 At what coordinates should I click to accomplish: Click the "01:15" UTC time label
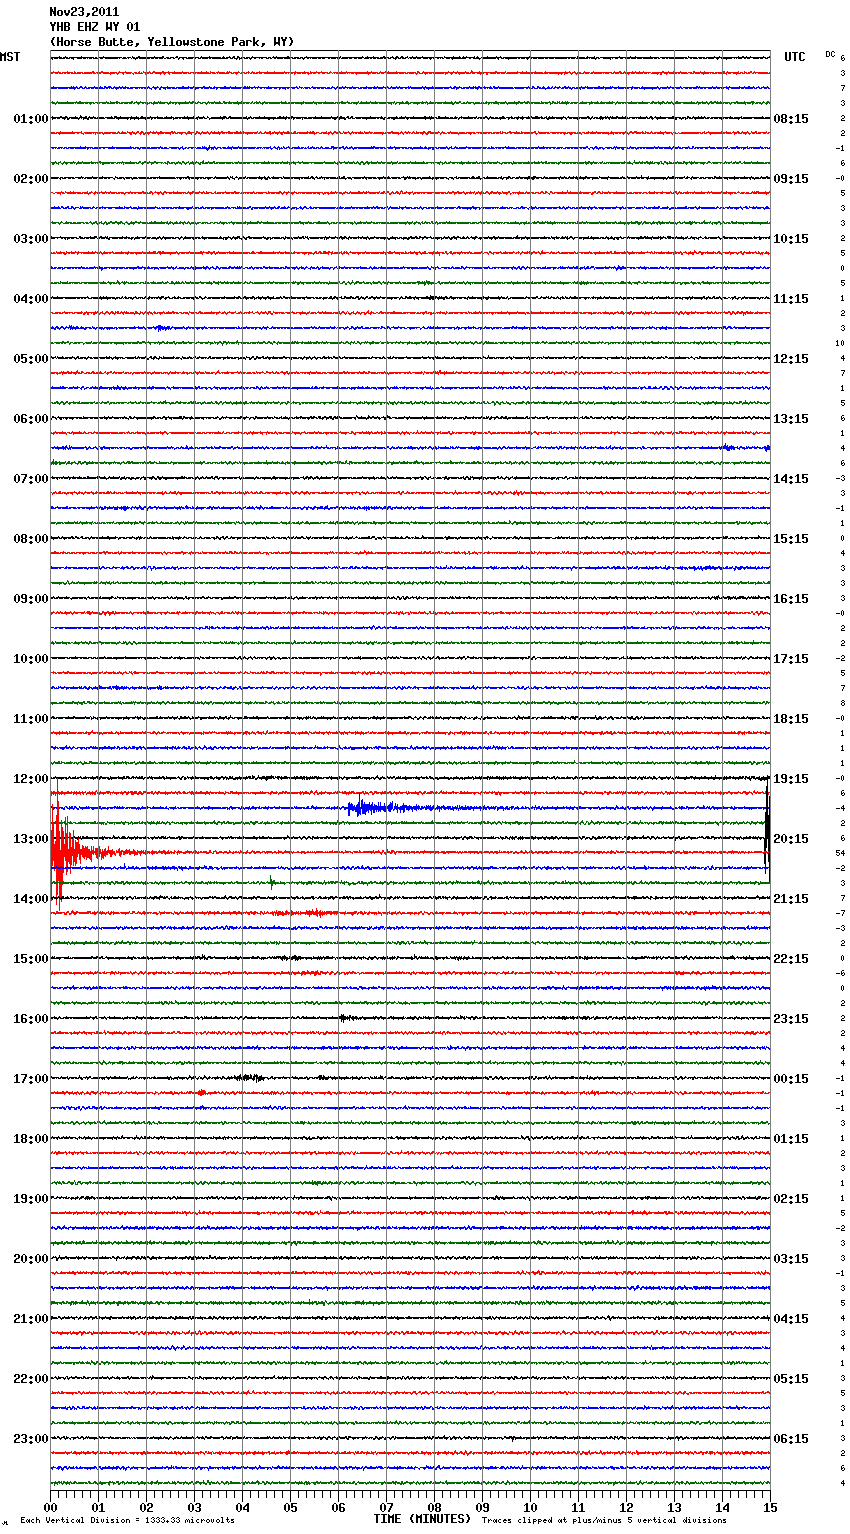point(791,1139)
